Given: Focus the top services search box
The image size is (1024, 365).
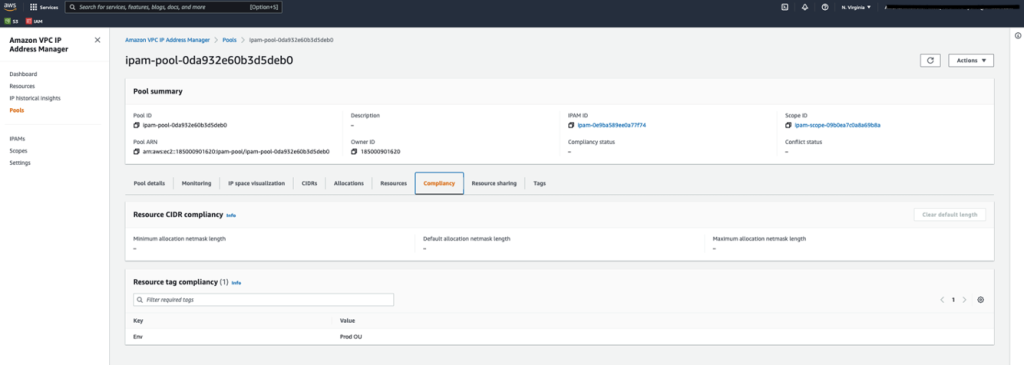Looking at the screenshot, I should [x=174, y=7].
